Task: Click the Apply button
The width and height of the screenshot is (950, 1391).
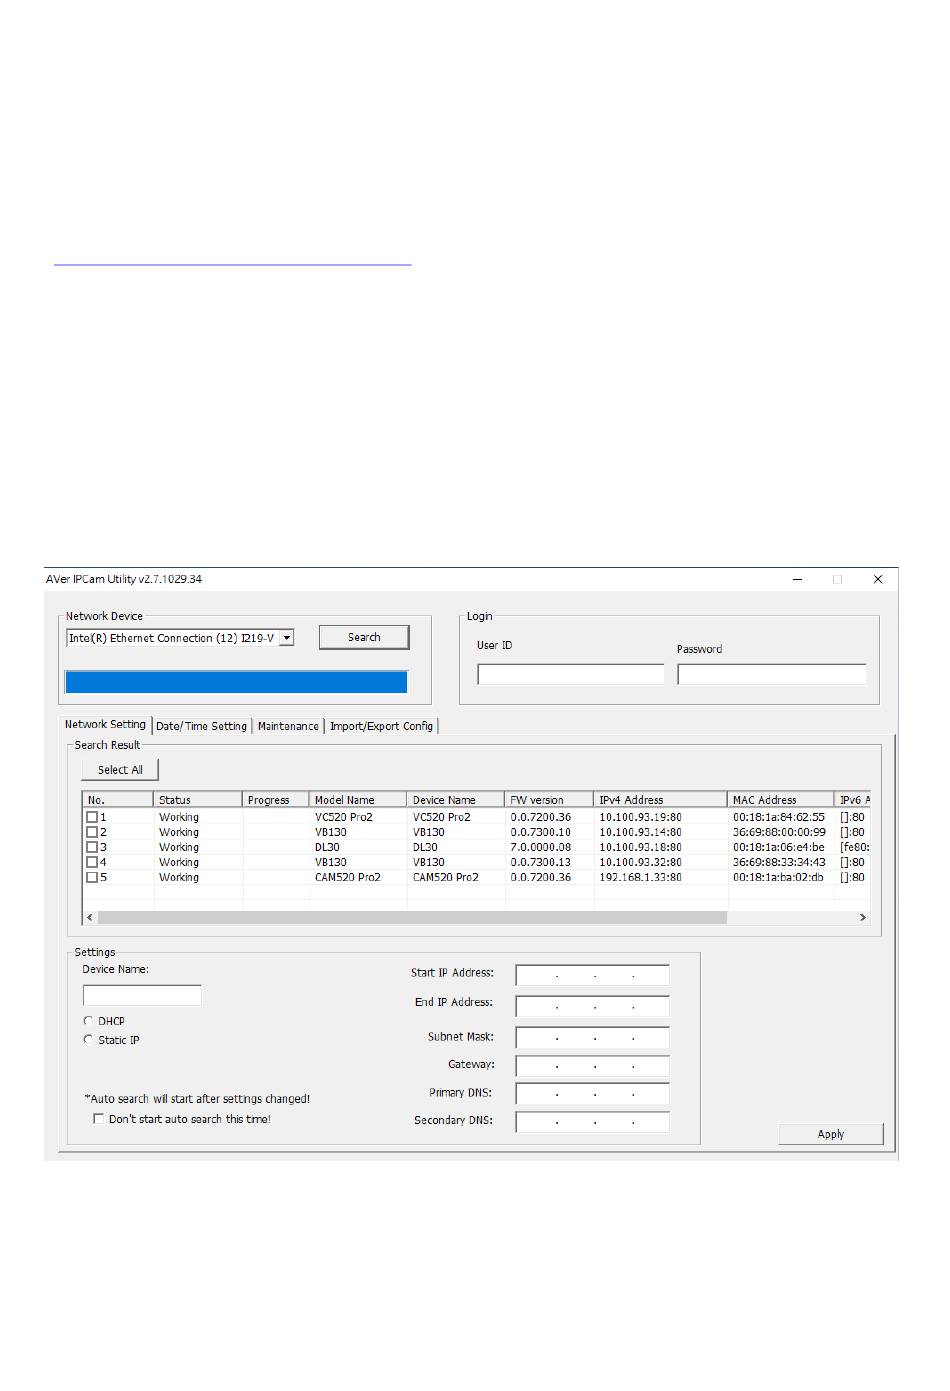Action: (x=831, y=1134)
